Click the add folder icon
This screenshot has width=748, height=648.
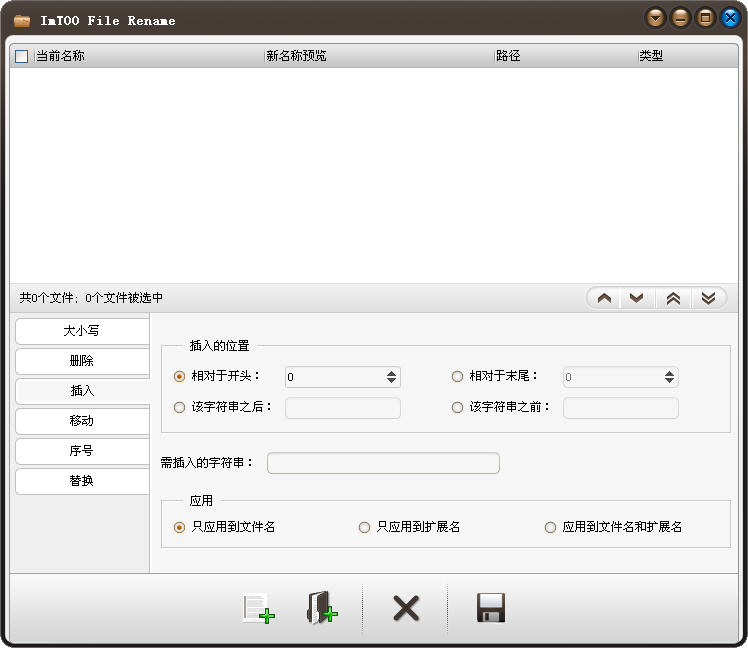point(322,607)
